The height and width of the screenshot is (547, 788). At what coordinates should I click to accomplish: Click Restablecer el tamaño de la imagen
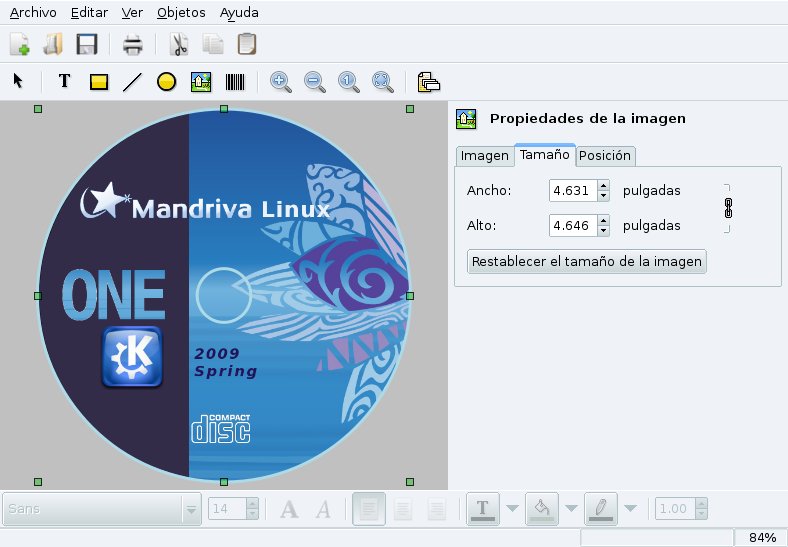(x=586, y=261)
